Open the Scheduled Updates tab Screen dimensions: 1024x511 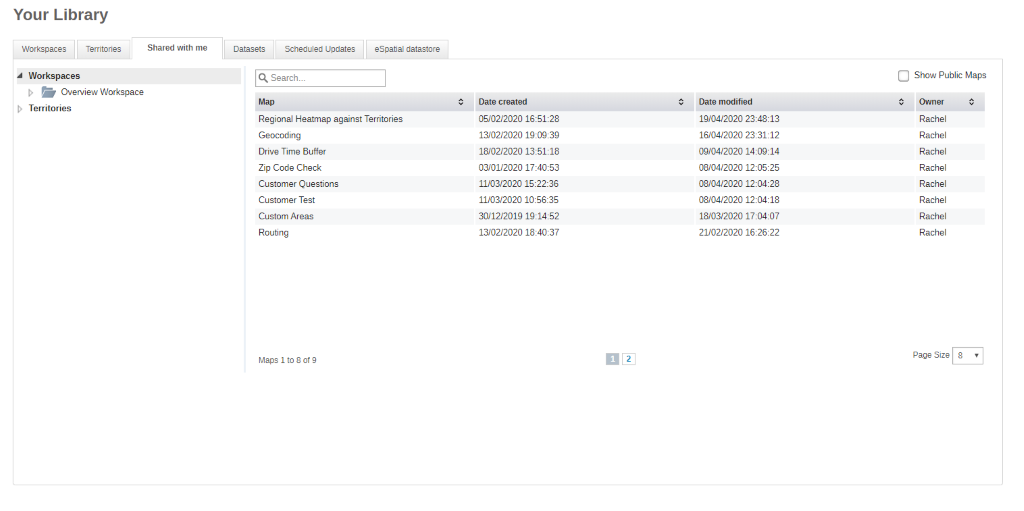point(320,49)
